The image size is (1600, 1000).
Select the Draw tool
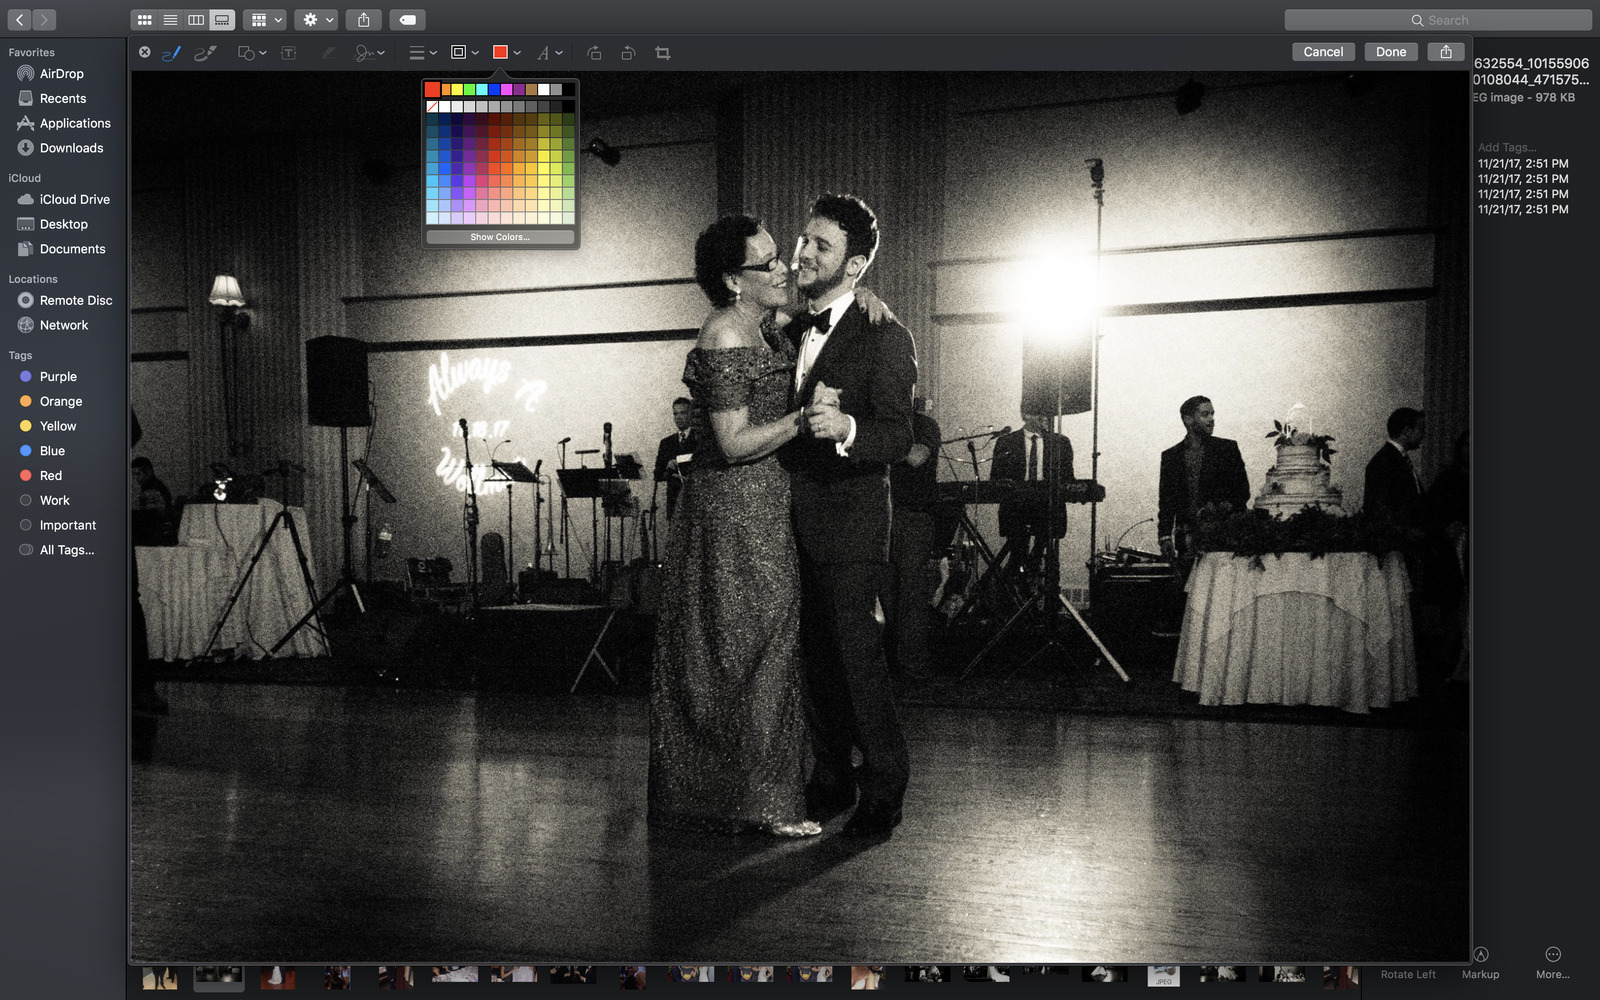205,53
